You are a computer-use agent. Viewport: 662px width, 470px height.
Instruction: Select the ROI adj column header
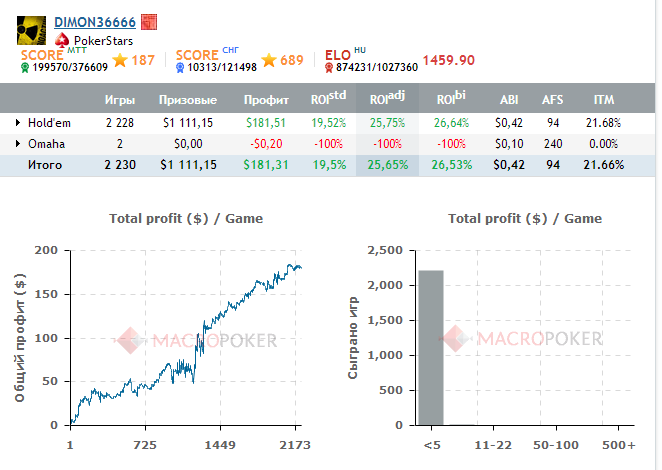(385, 100)
